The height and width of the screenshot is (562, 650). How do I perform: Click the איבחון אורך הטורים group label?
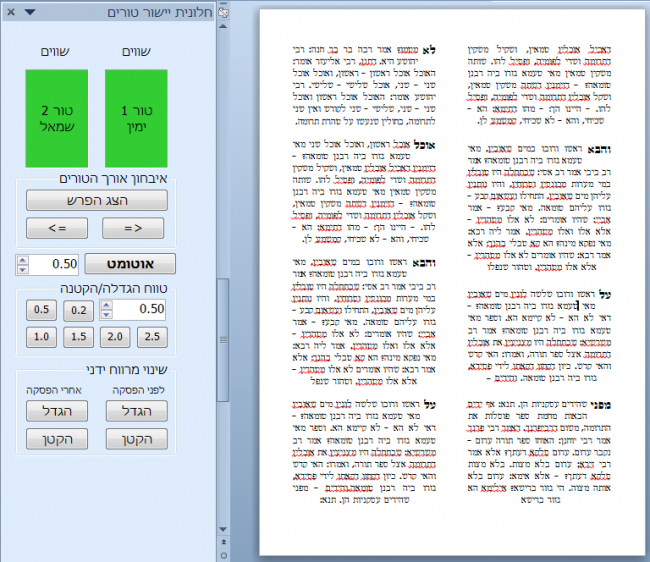pyautogui.click(x=113, y=179)
